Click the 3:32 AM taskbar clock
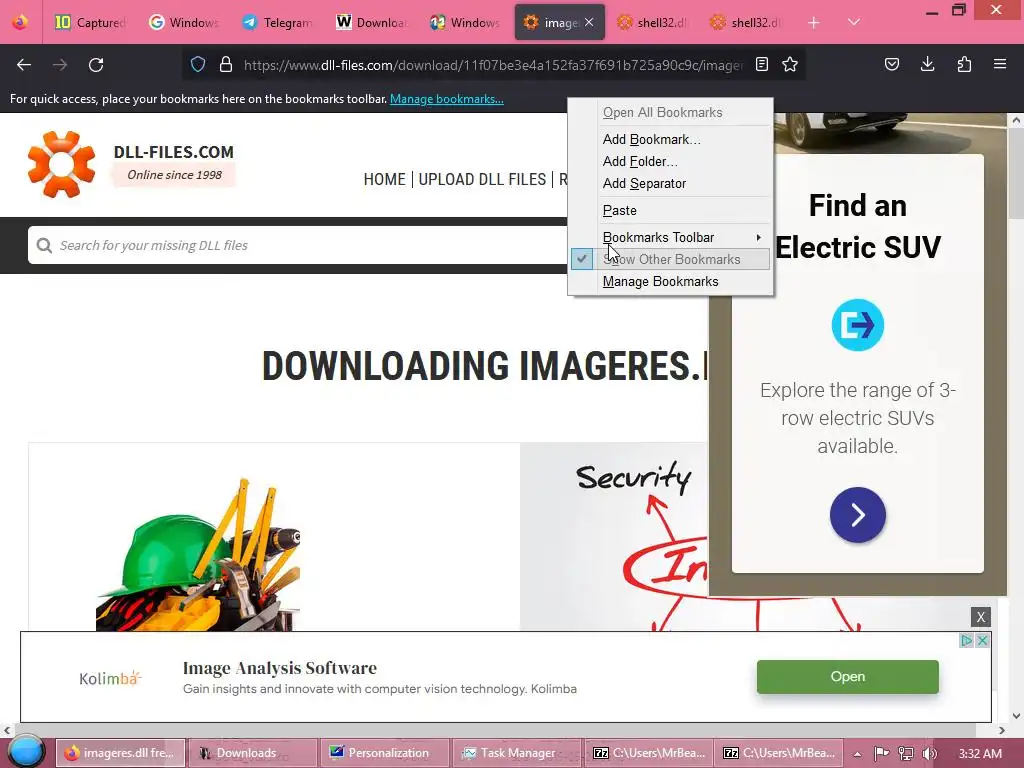1024x768 pixels. tap(980, 754)
